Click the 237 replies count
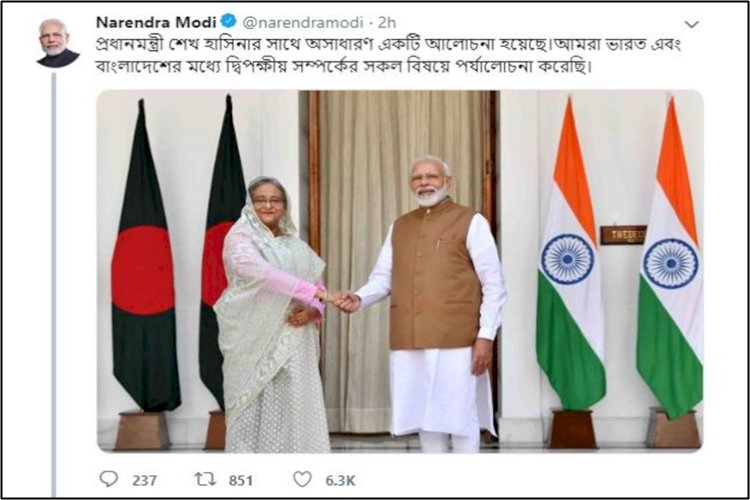 point(144,480)
